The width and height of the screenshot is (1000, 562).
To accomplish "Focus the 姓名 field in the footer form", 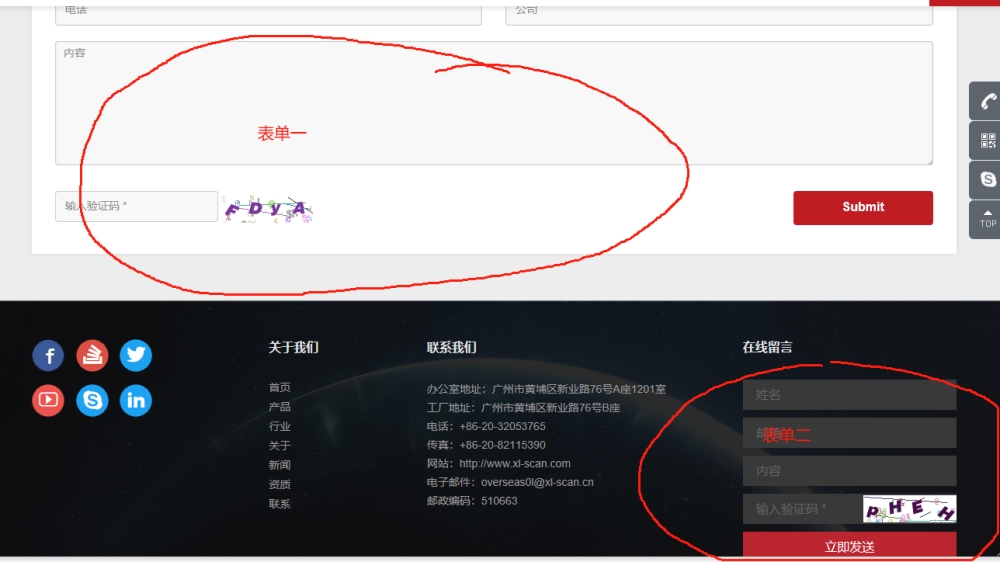I will click(x=849, y=395).
